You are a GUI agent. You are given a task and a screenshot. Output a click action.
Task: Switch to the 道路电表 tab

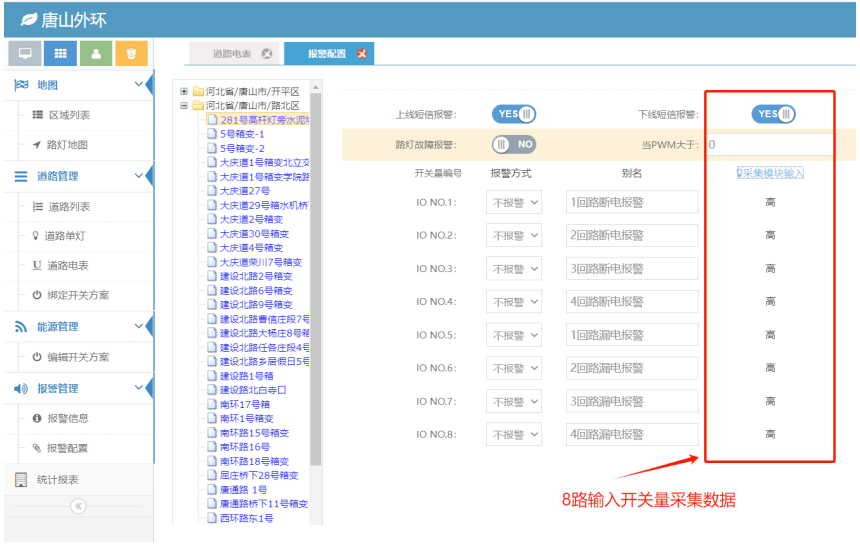232,54
